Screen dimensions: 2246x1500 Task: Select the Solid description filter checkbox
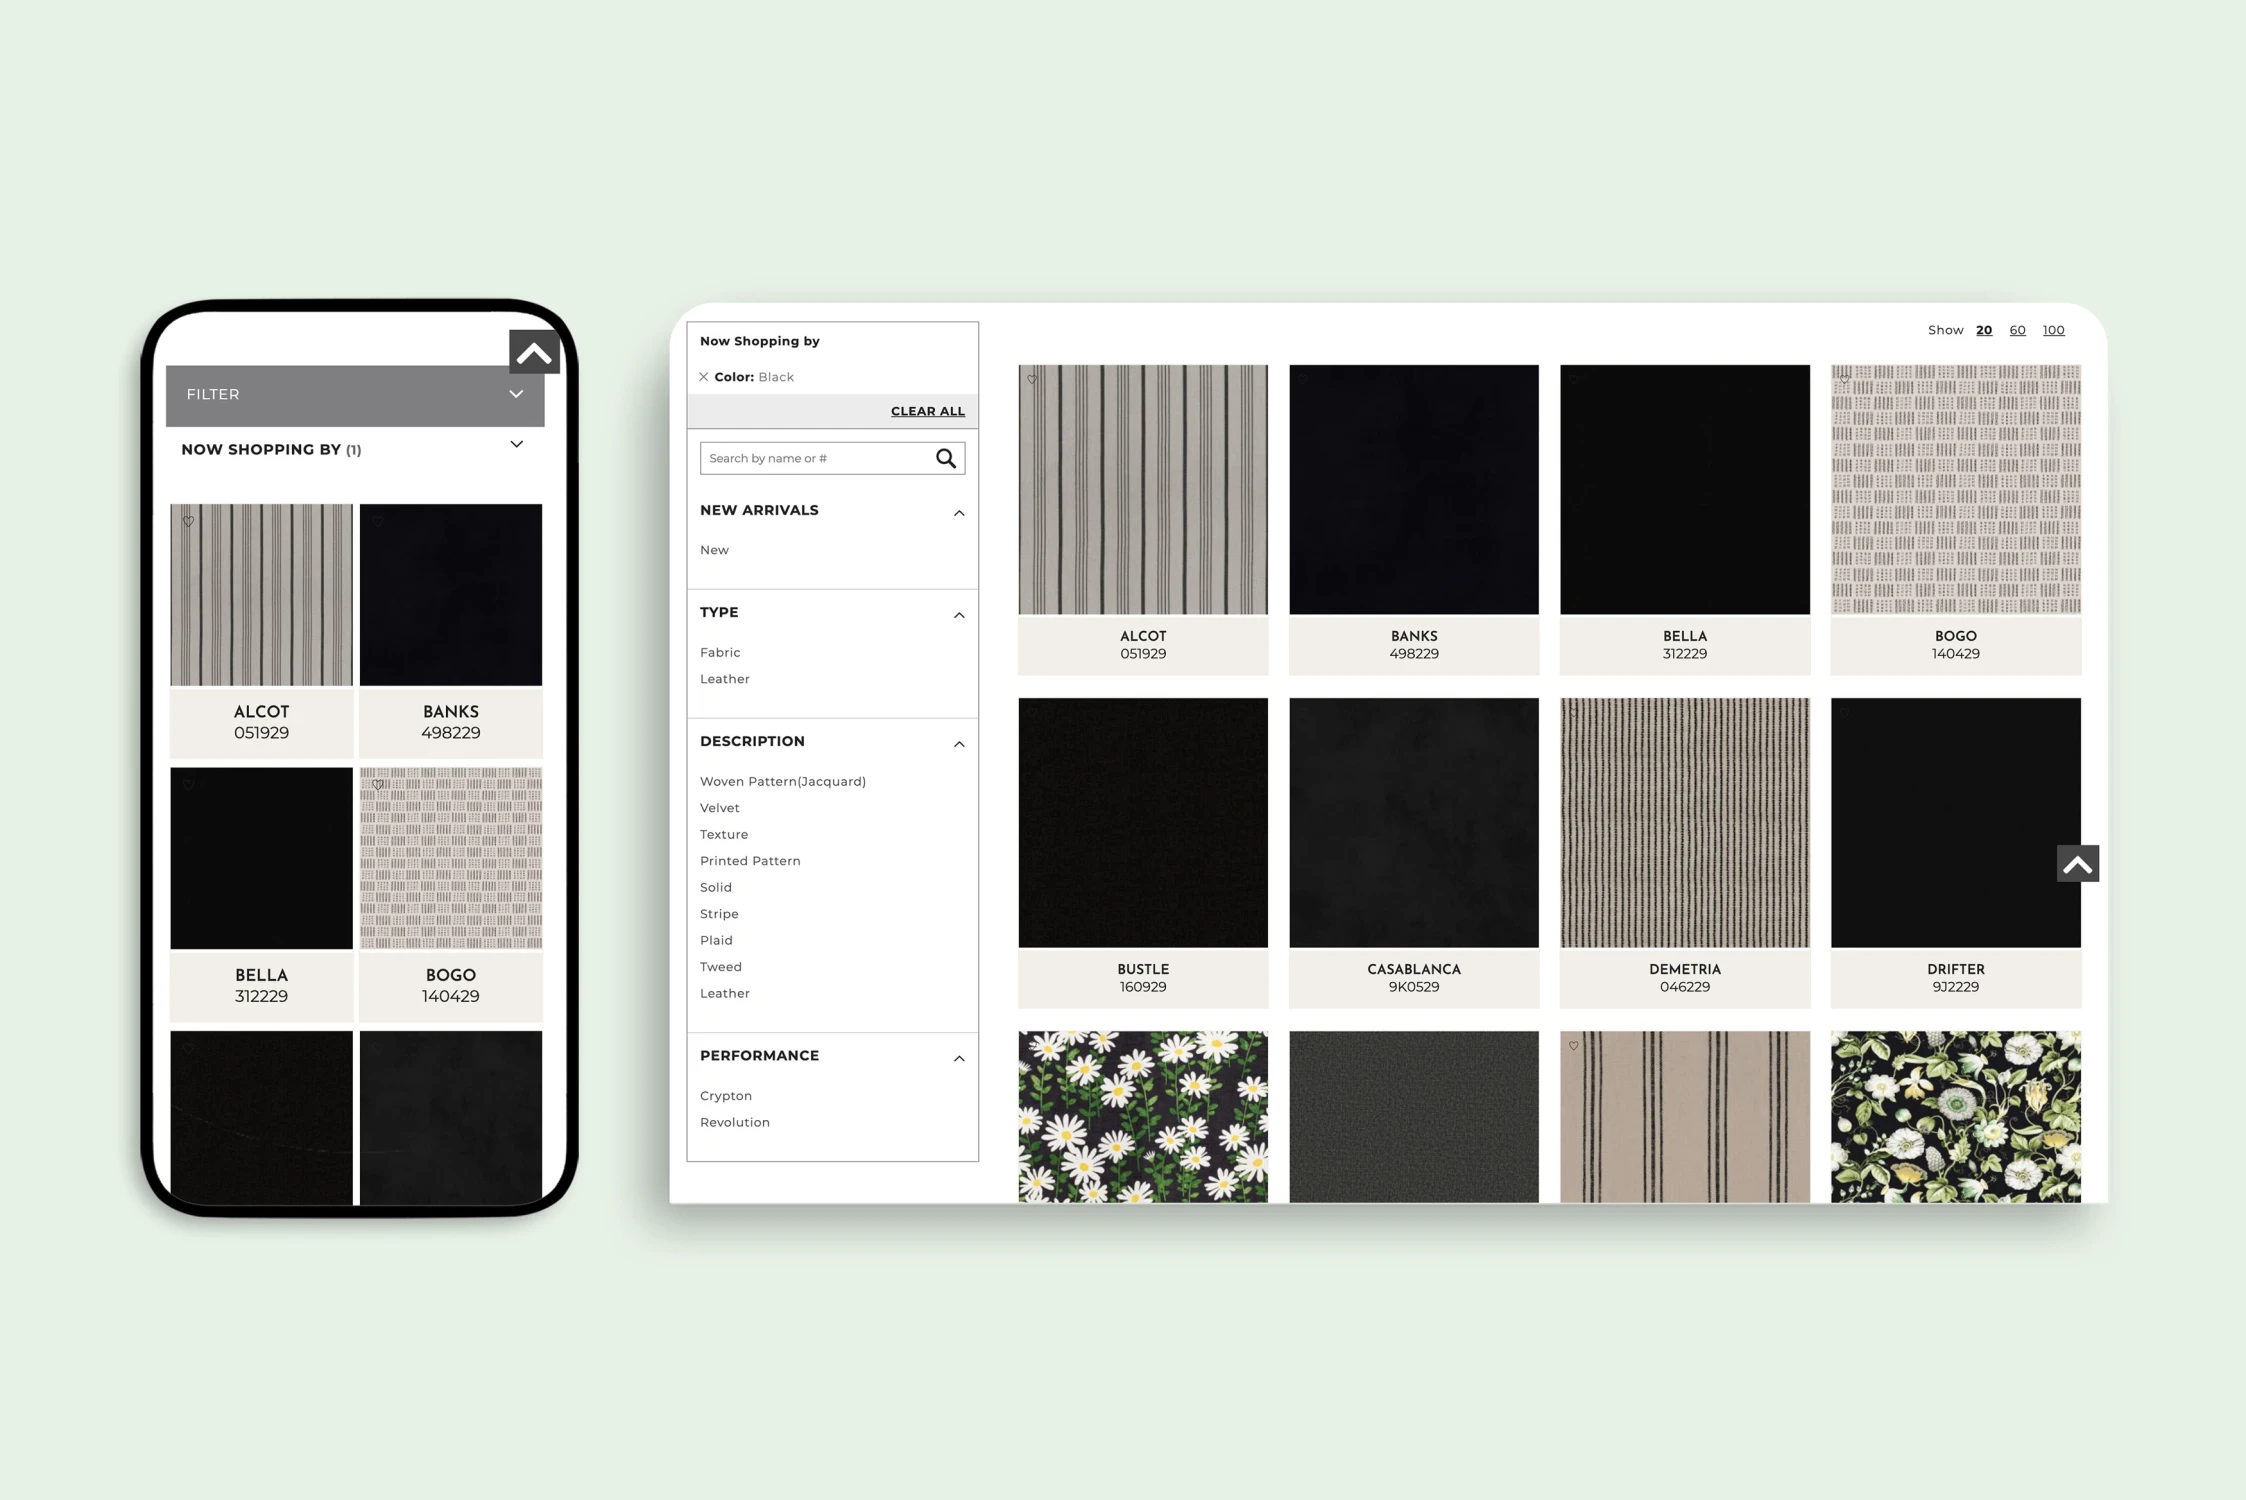716,887
